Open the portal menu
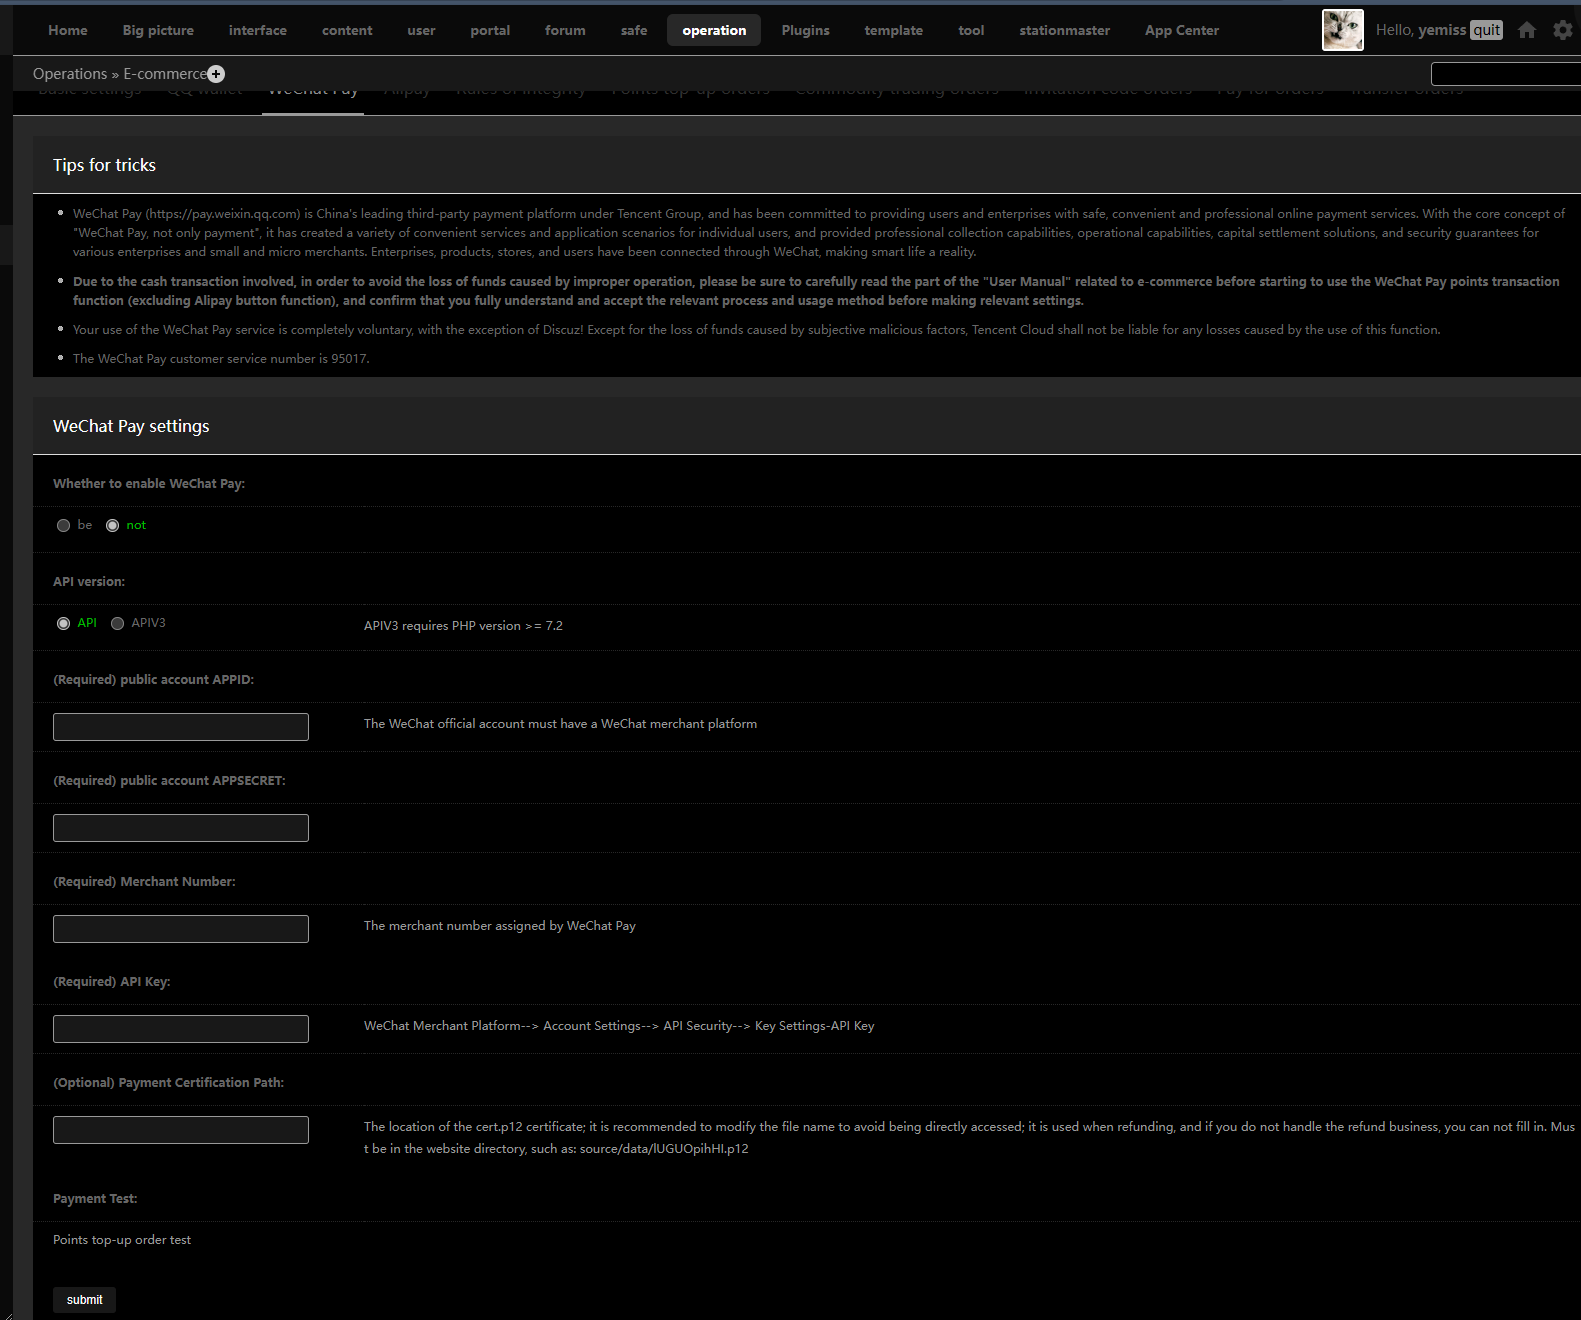This screenshot has height=1320, width=1581. [490, 30]
